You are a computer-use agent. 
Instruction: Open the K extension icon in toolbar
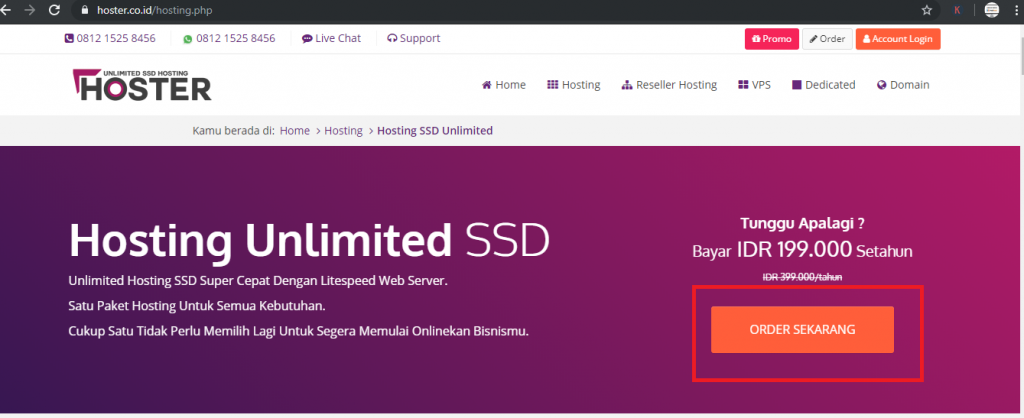point(957,10)
